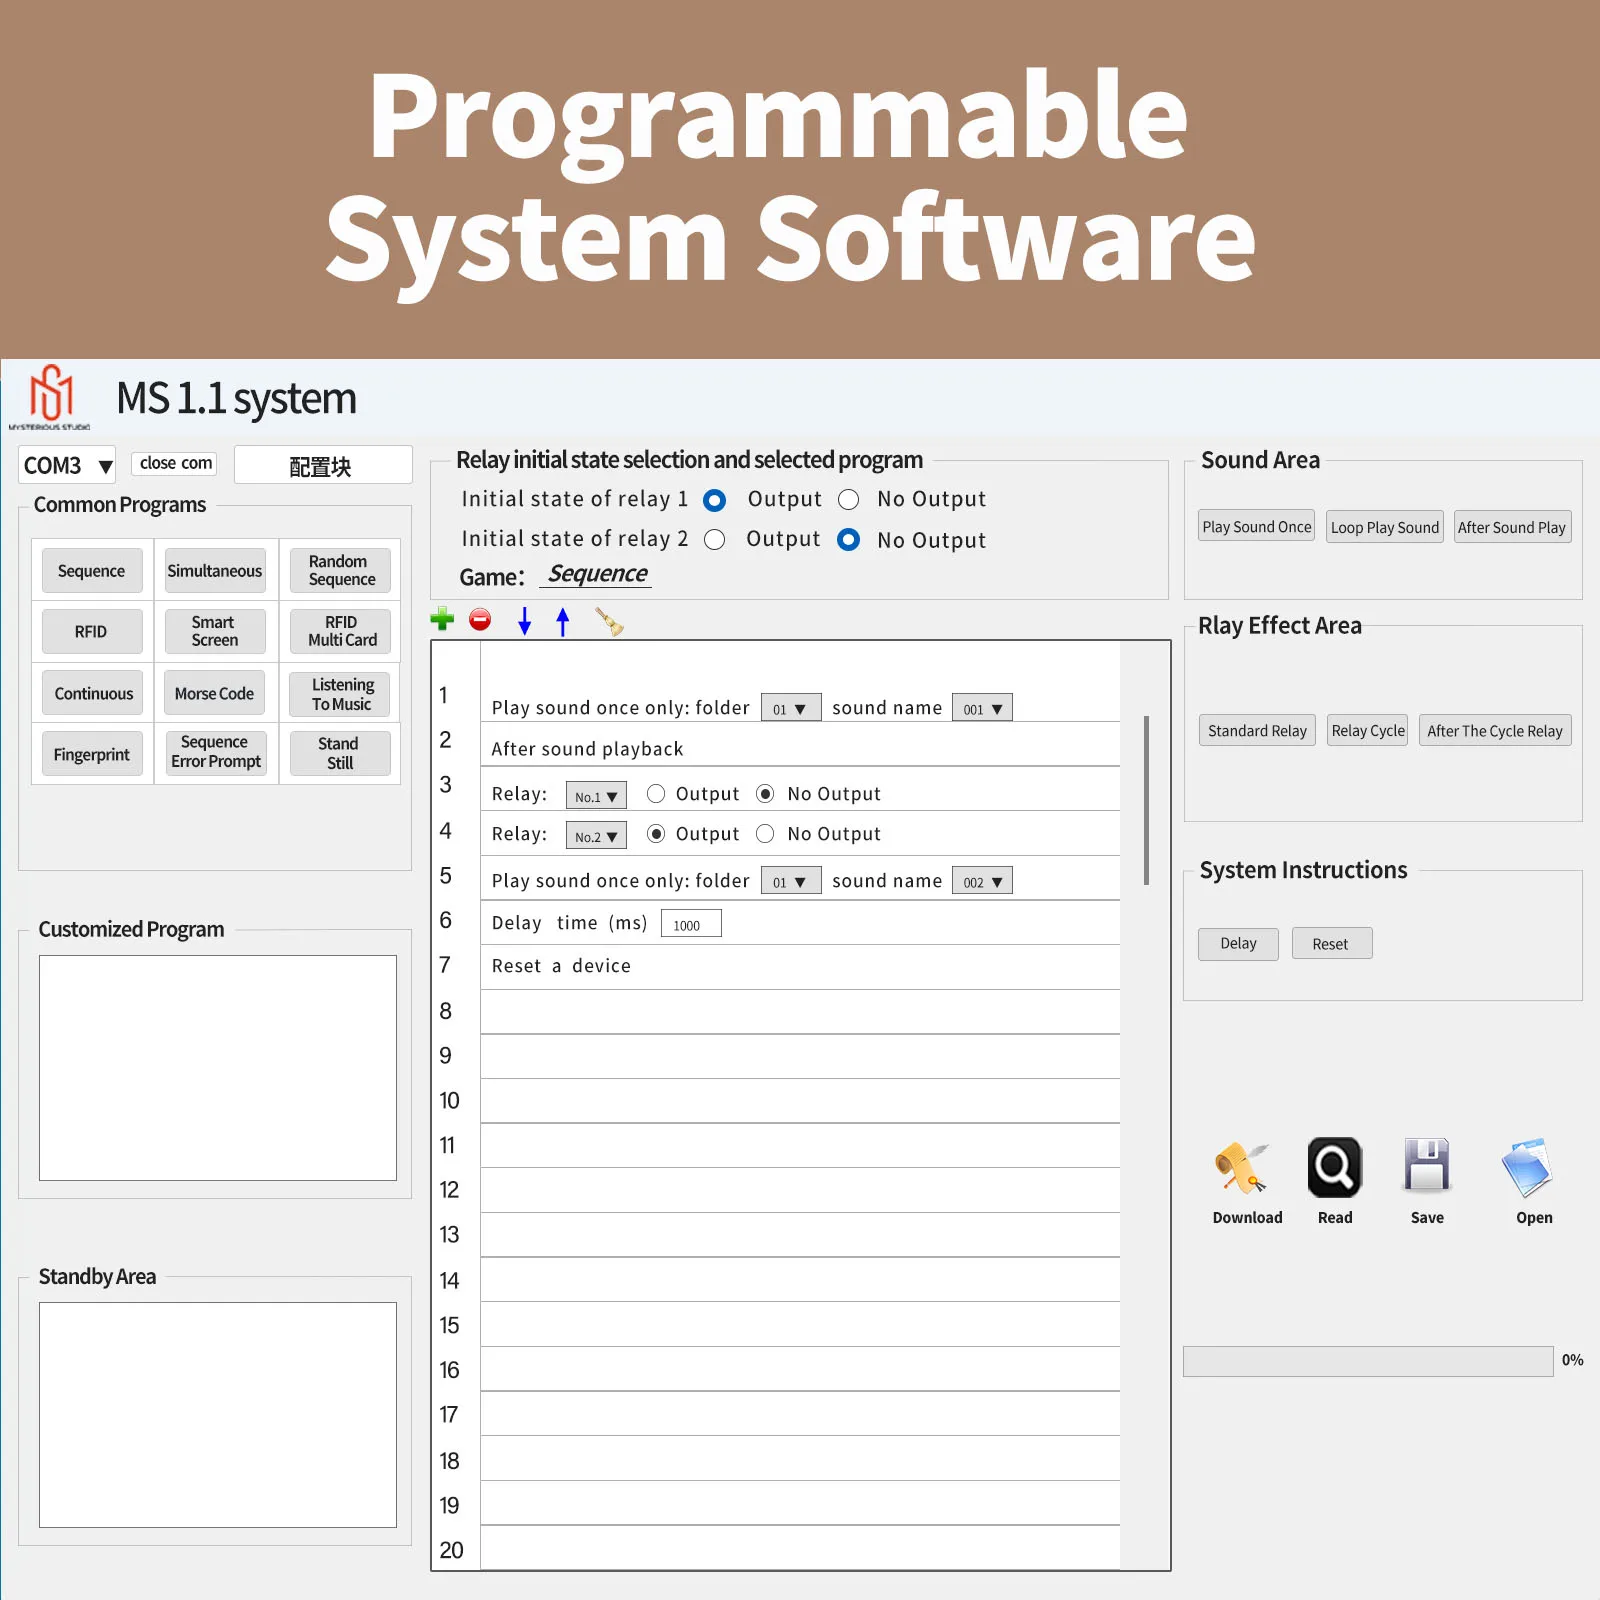Image resolution: width=1600 pixels, height=1600 pixels.
Task: Select the Morse Code program
Action: pyautogui.click(x=215, y=694)
